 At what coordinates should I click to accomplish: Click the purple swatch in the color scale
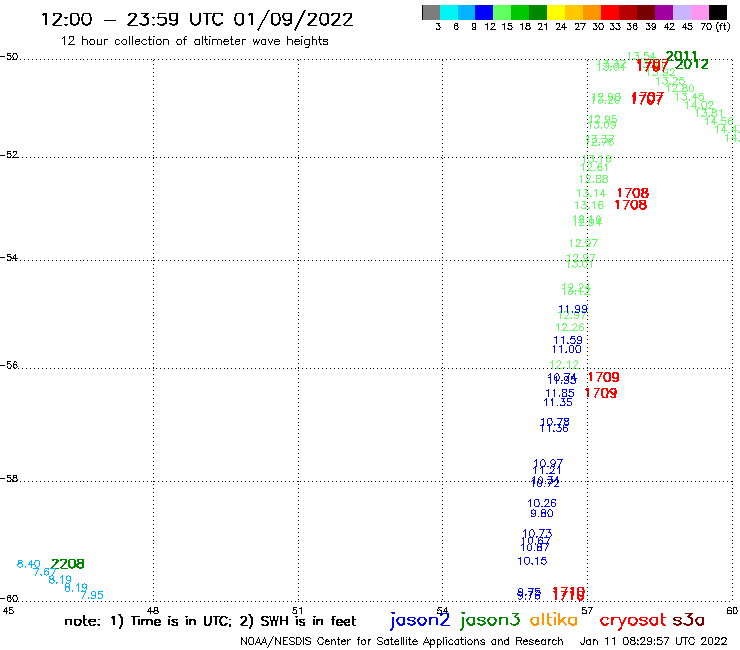click(664, 12)
